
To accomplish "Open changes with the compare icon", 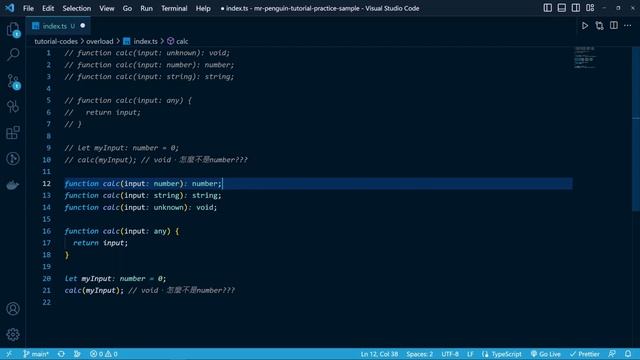I will pyautogui.click(x=599, y=26).
